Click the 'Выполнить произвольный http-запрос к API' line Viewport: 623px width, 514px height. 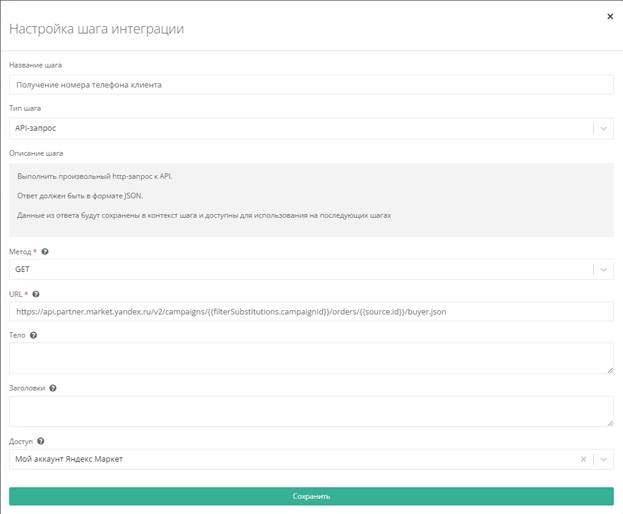pyautogui.click(x=95, y=176)
